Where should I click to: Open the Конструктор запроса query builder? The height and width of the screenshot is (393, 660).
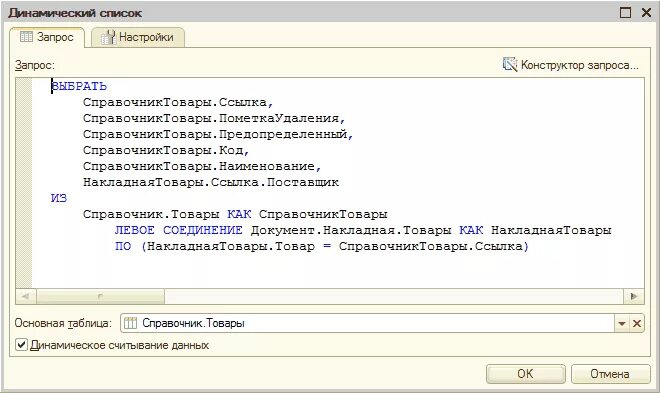571,65
